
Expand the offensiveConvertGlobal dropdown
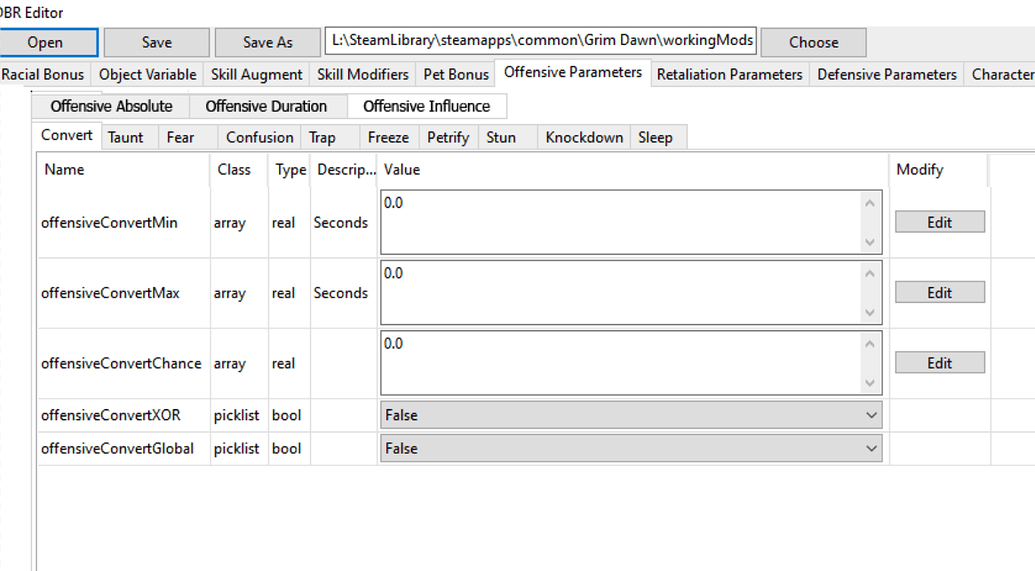[x=631, y=449]
